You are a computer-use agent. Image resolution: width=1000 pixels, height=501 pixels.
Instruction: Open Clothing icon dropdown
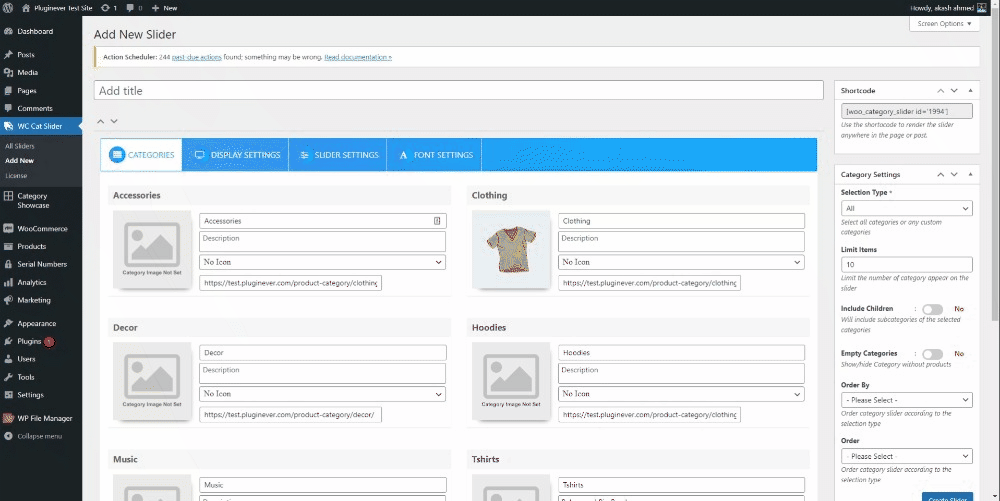click(x=681, y=262)
